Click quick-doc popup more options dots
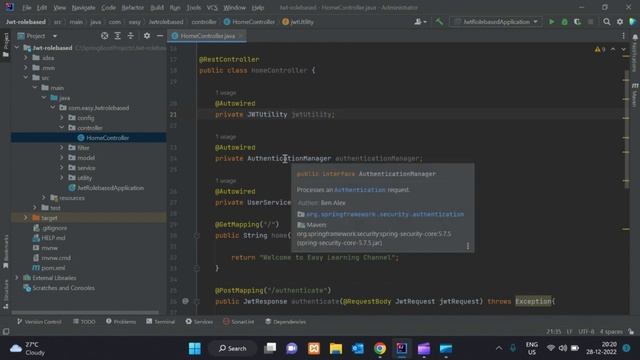The image size is (640, 360). [468, 246]
